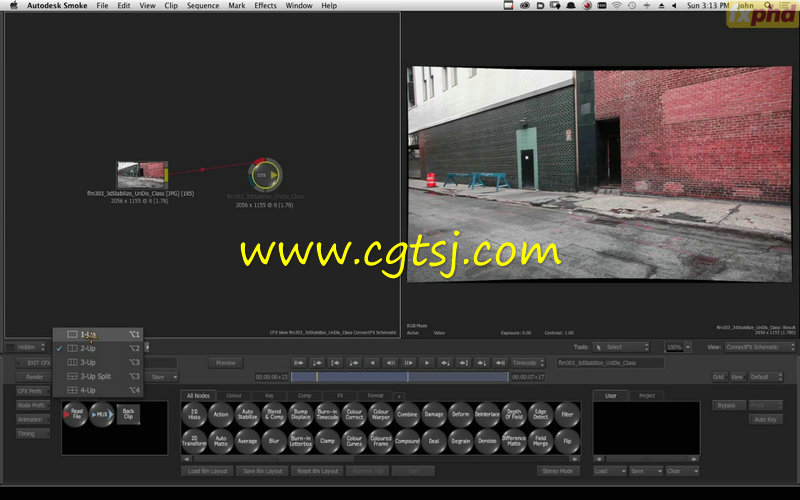This screenshot has width=800, height=500.
Task: Pick the Damage node
Action: [434, 414]
